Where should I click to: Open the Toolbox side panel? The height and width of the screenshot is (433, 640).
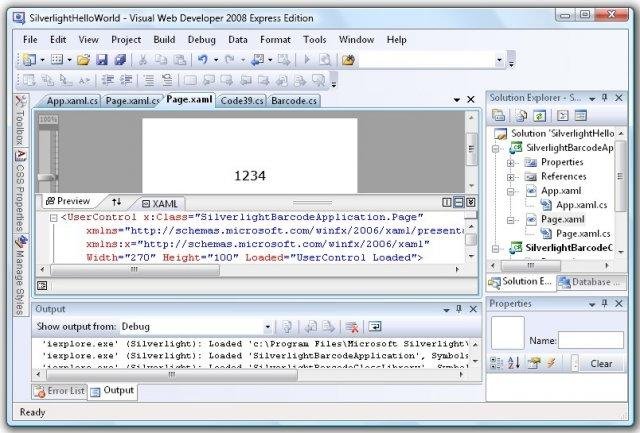coord(20,121)
